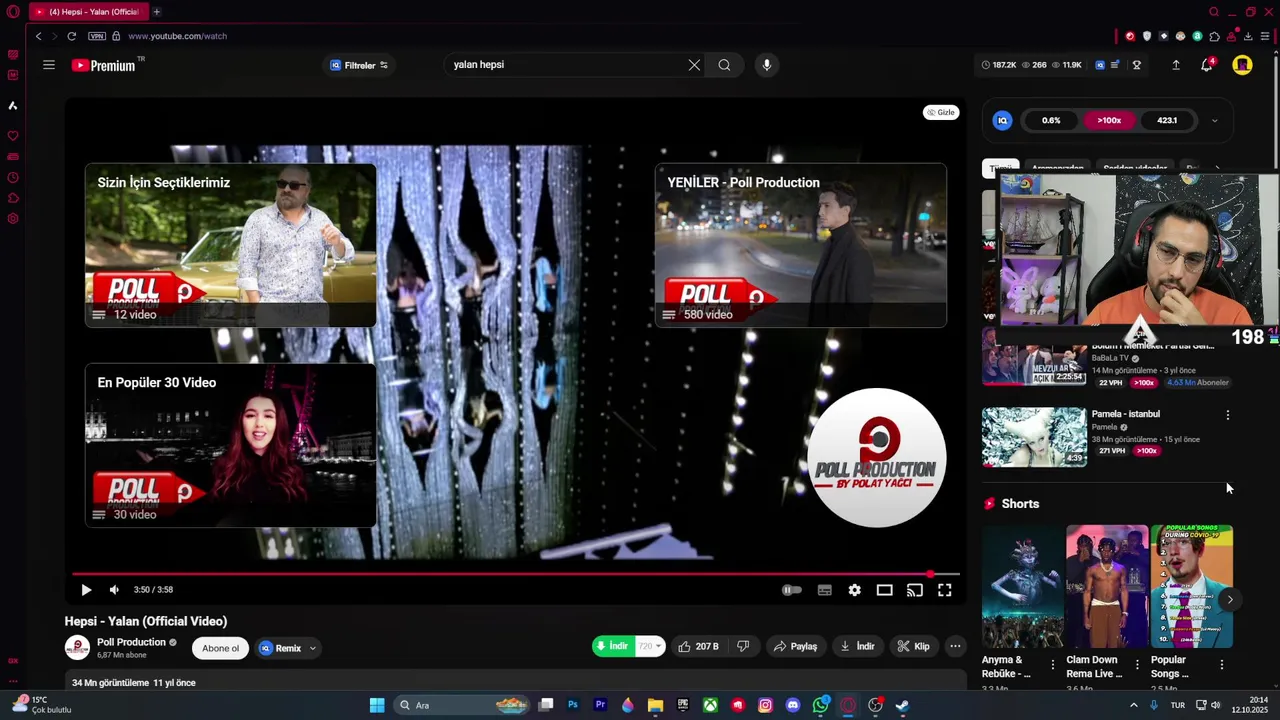Open options menu for Pamela - Istanbul
The image size is (1280, 720).
click(1228, 415)
